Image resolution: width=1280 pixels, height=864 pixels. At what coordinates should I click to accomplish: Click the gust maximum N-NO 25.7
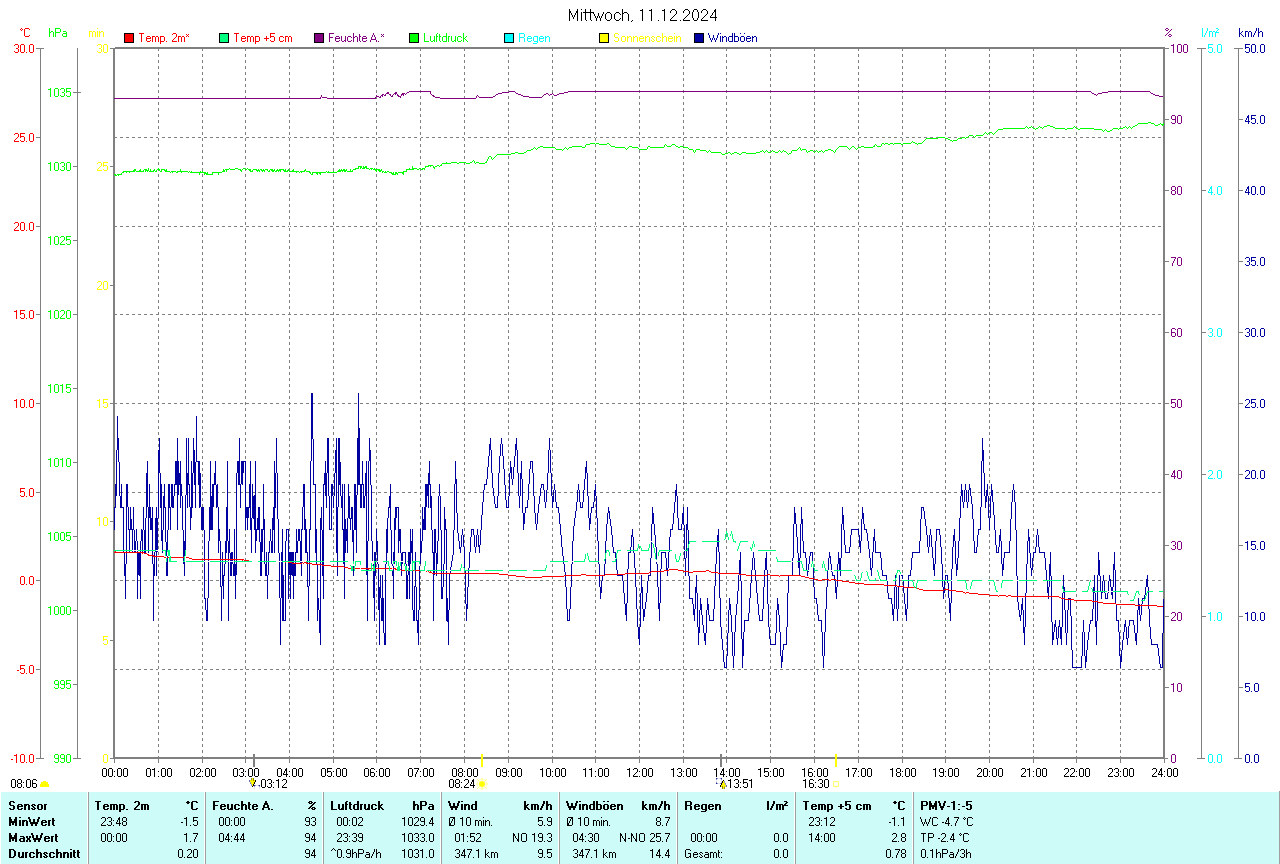point(644,838)
